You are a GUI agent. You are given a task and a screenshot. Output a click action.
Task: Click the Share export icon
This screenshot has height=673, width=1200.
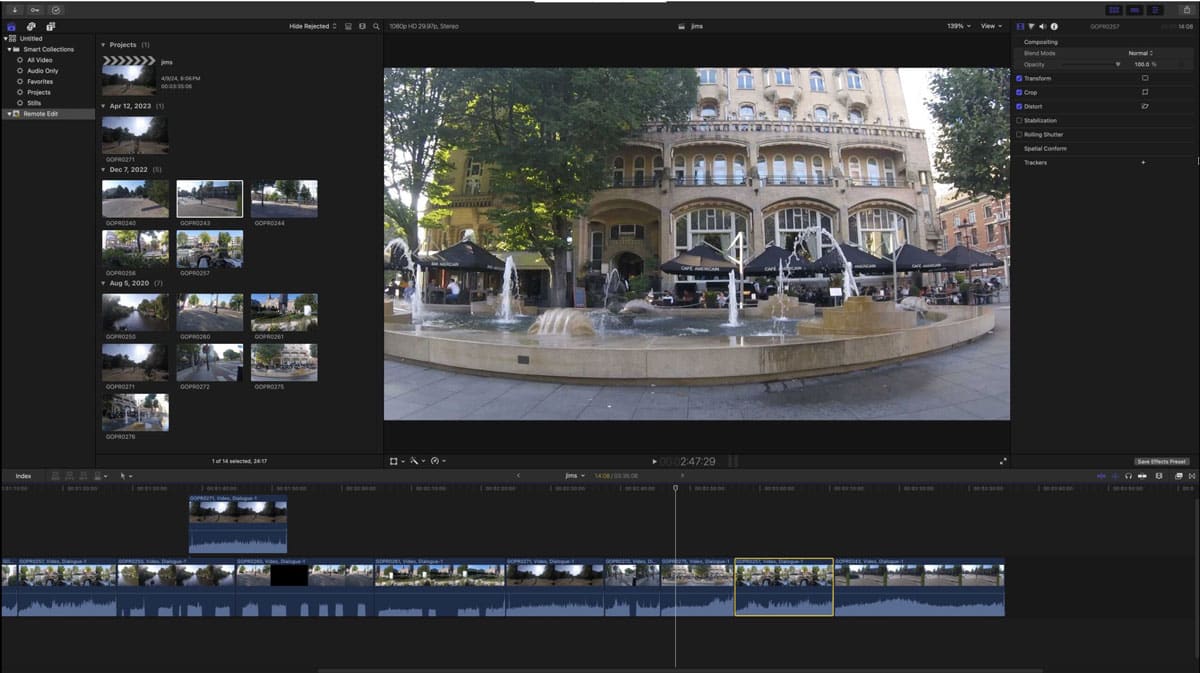[x=1186, y=9]
